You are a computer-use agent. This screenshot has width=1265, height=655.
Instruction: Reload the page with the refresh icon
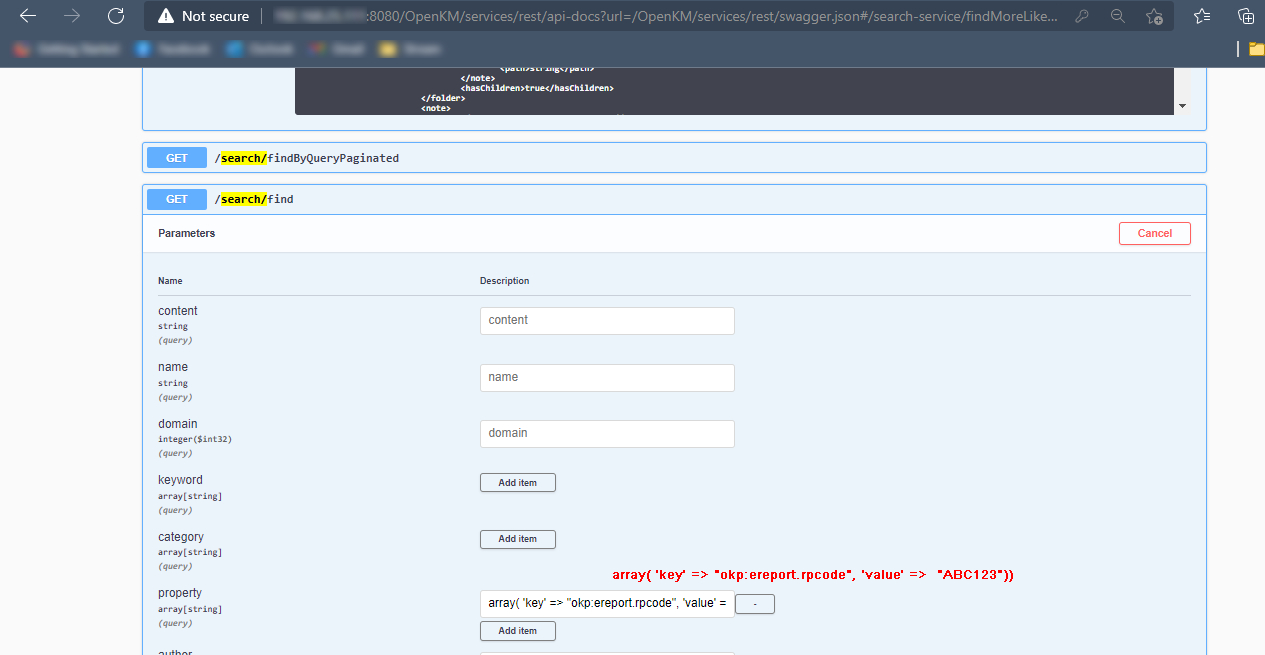116,16
